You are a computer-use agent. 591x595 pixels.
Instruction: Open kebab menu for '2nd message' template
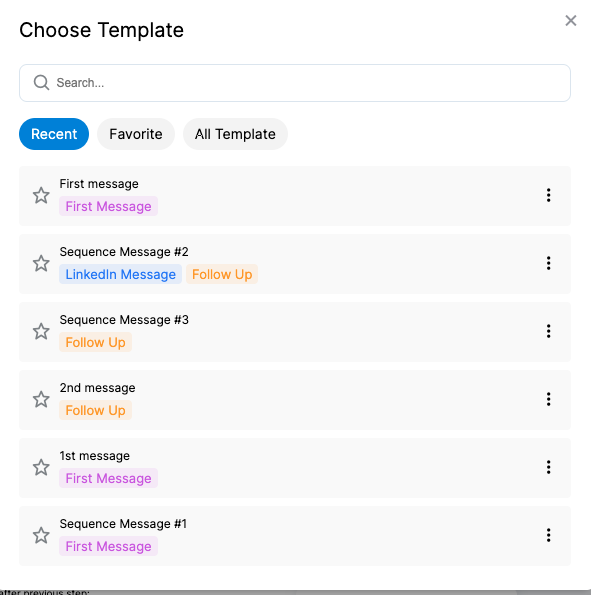coord(548,399)
